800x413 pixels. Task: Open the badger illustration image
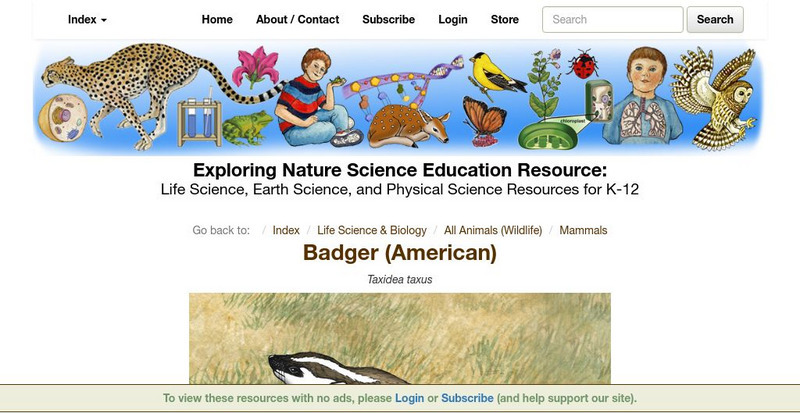[399, 338]
